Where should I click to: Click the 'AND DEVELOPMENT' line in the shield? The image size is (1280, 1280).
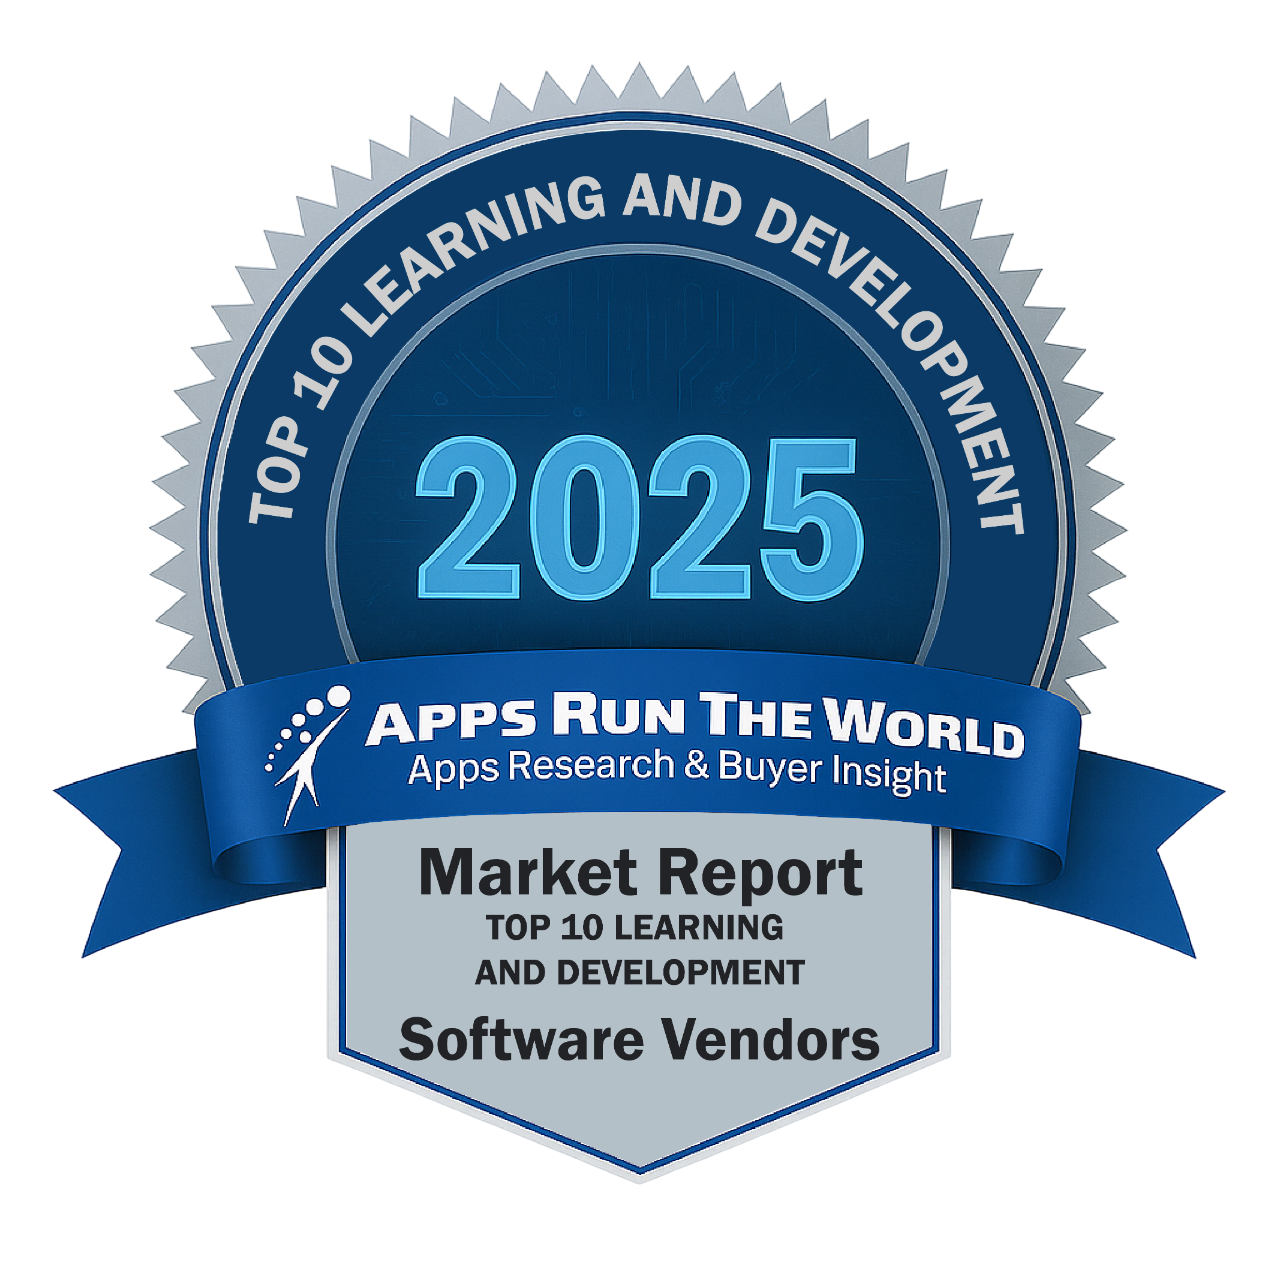point(640,972)
